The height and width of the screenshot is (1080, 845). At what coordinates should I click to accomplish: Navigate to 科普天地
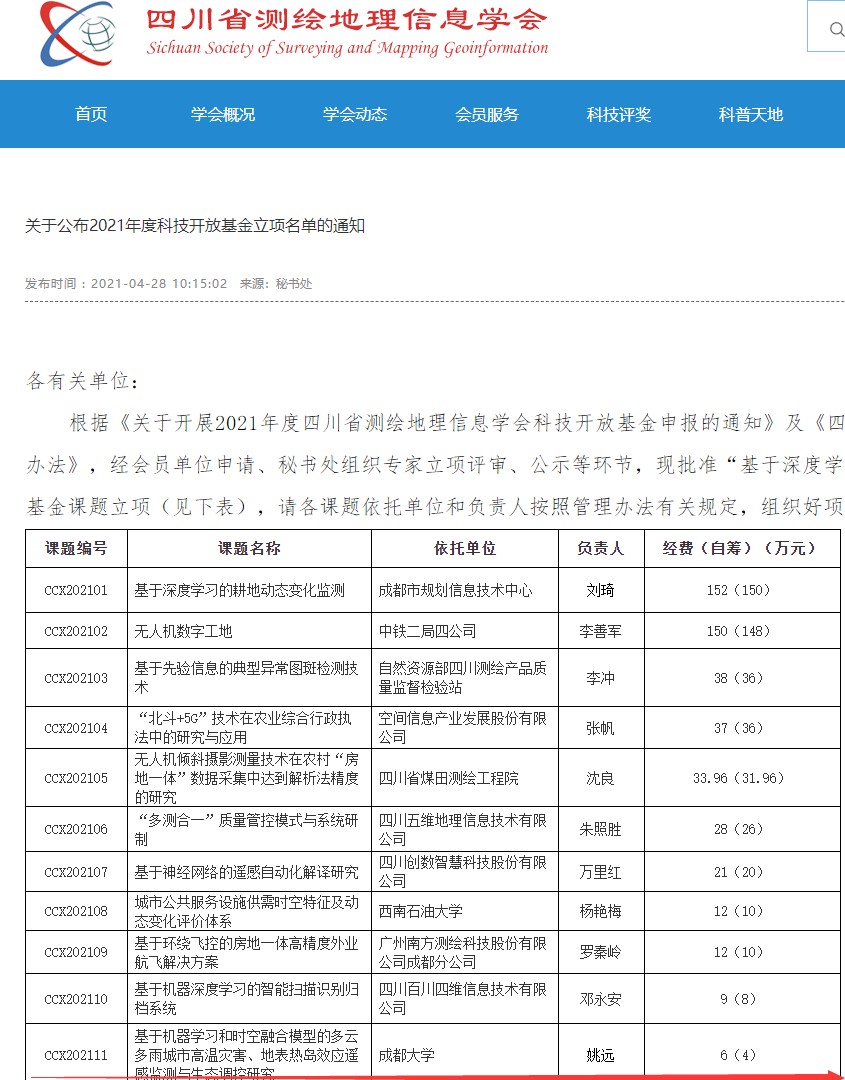click(751, 114)
